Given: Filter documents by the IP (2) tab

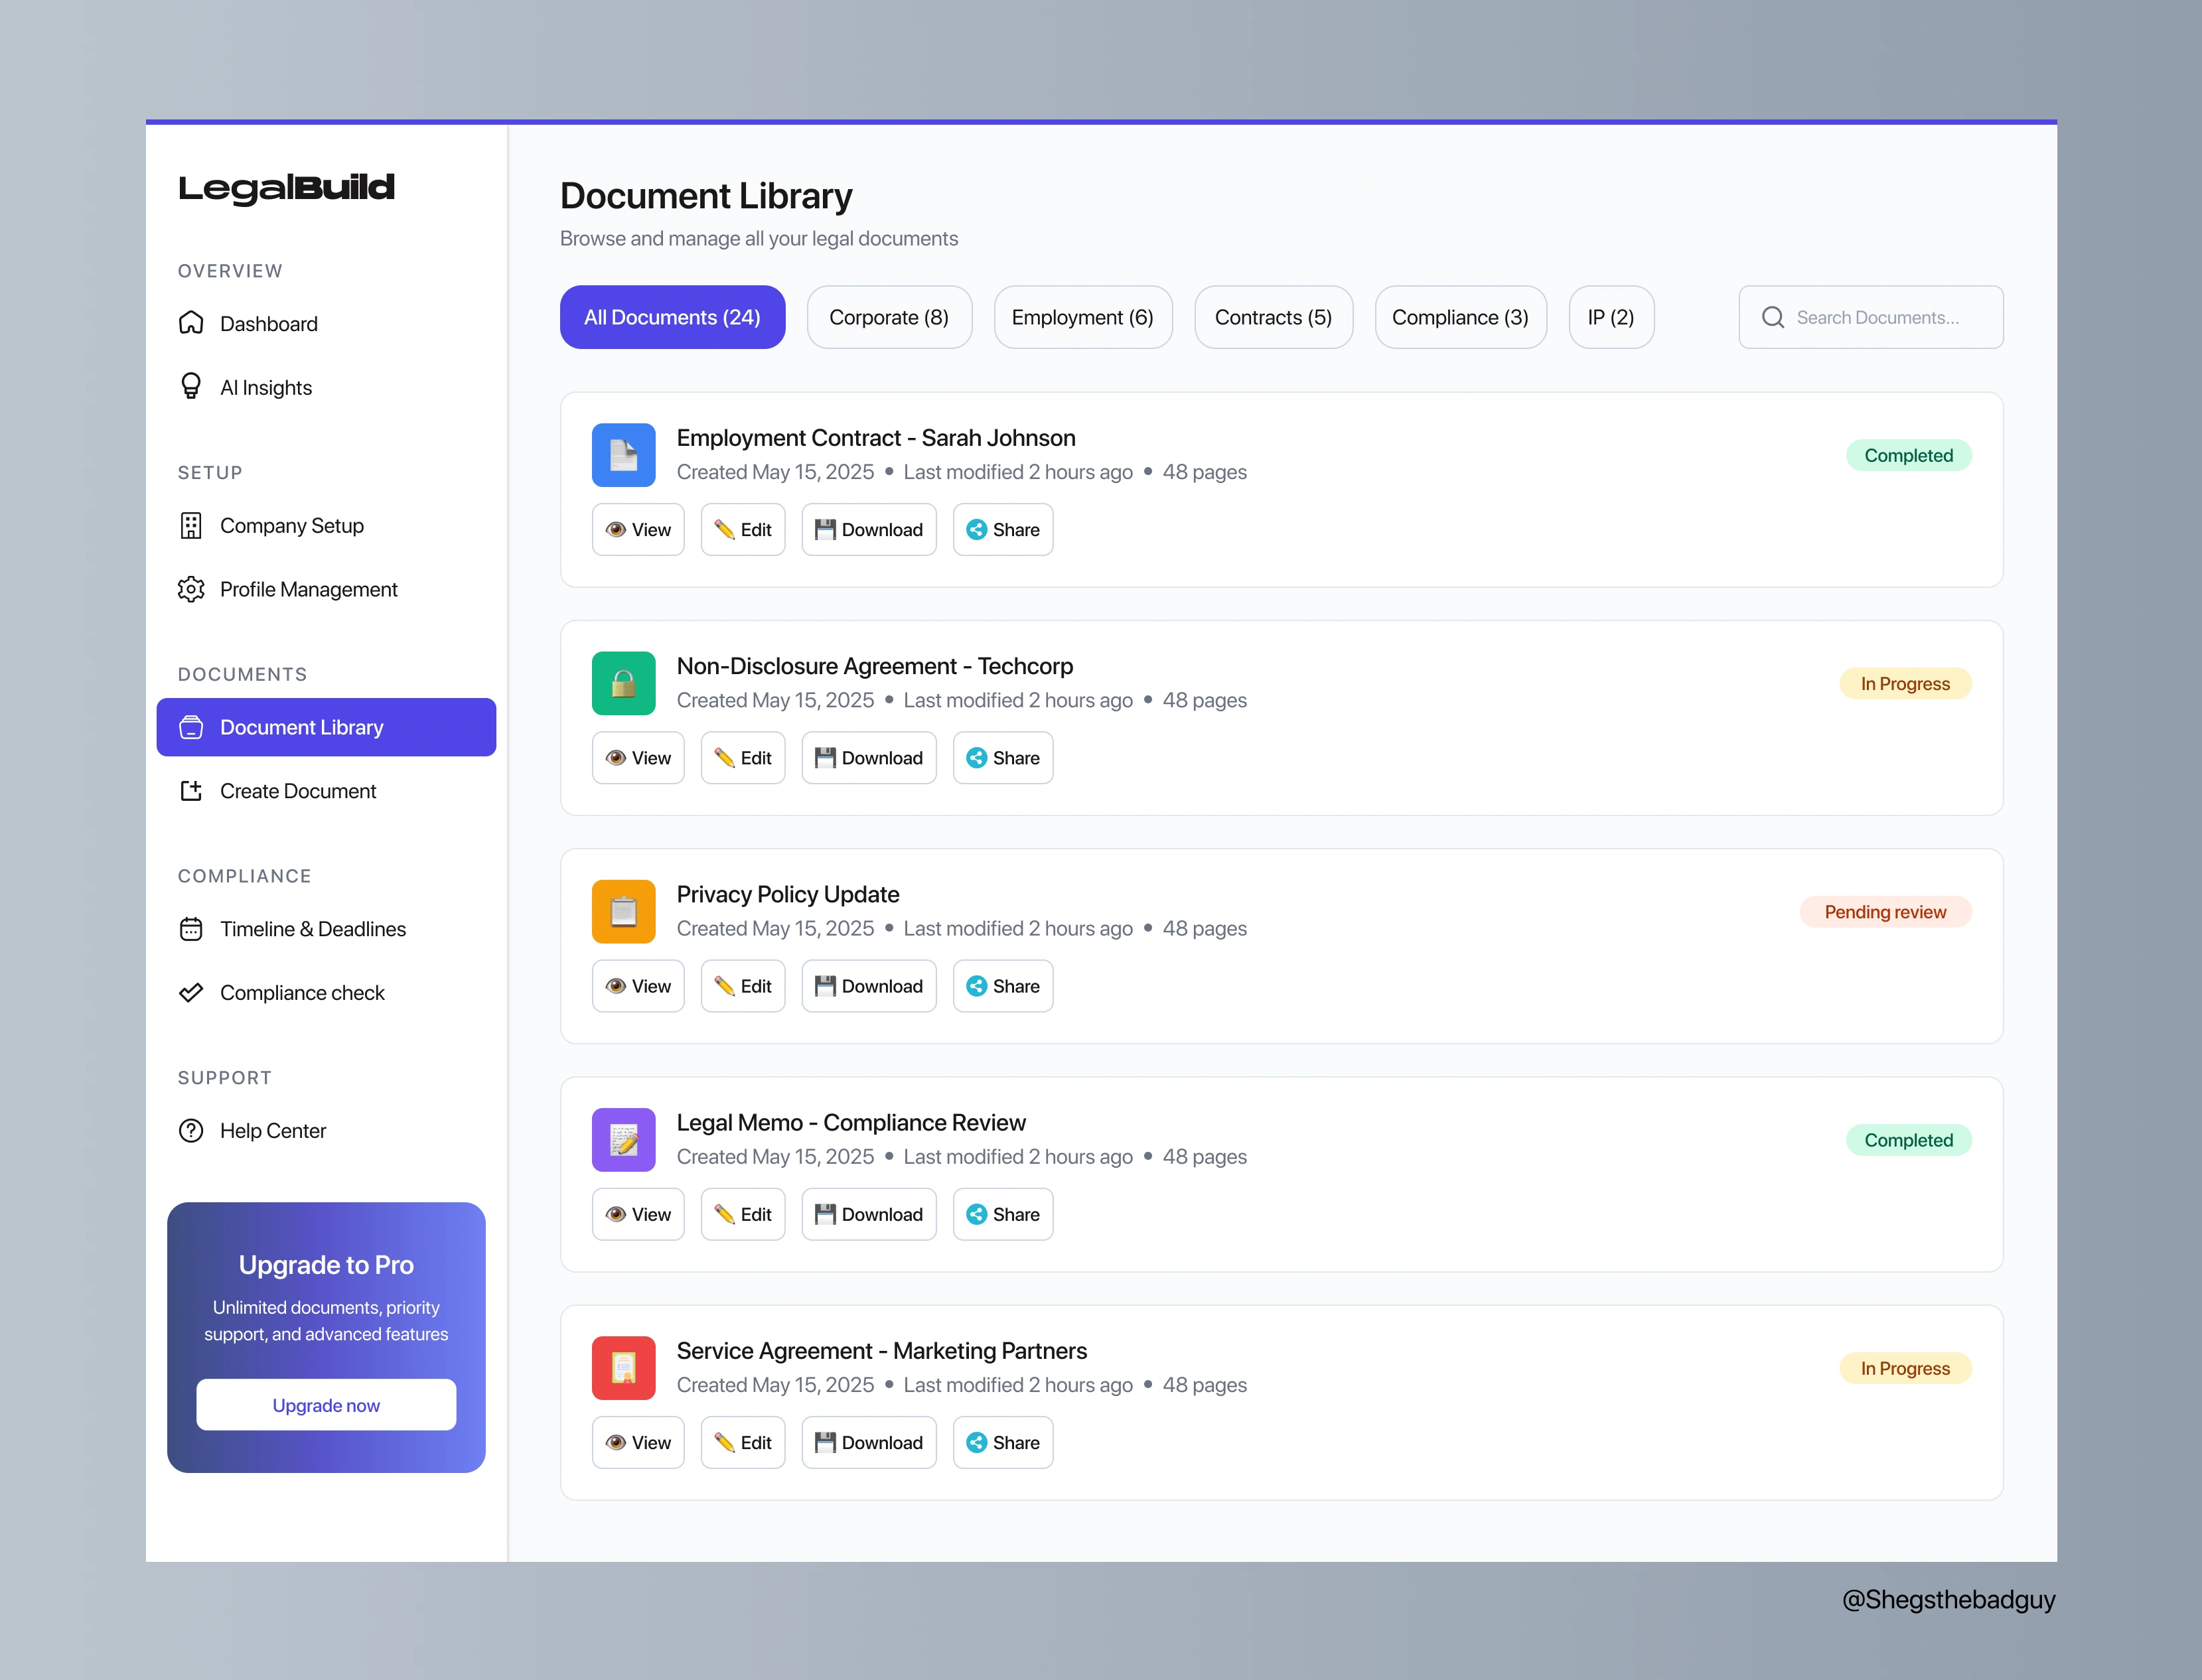Looking at the screenshot, I should pos(1610,317).
